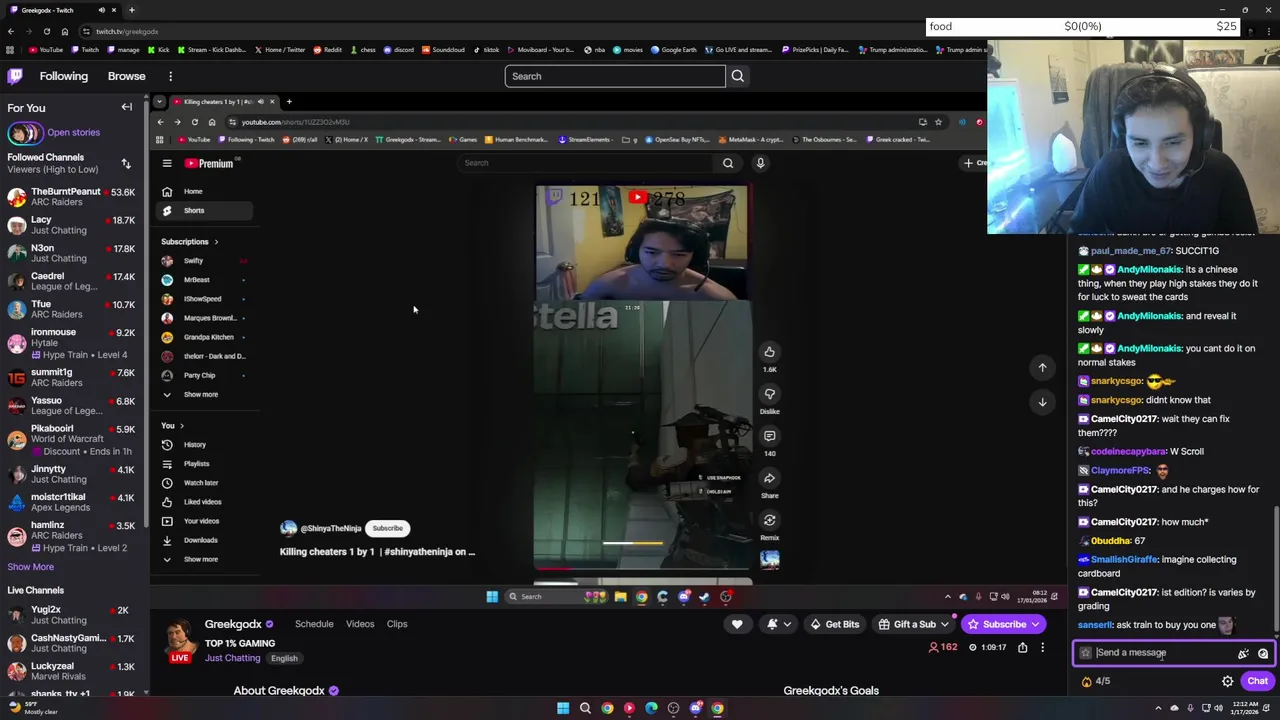Open comments on the YouTube short
Image resolution: width=1280 pixels, height=720 pixels.
(x=769, y=436)
